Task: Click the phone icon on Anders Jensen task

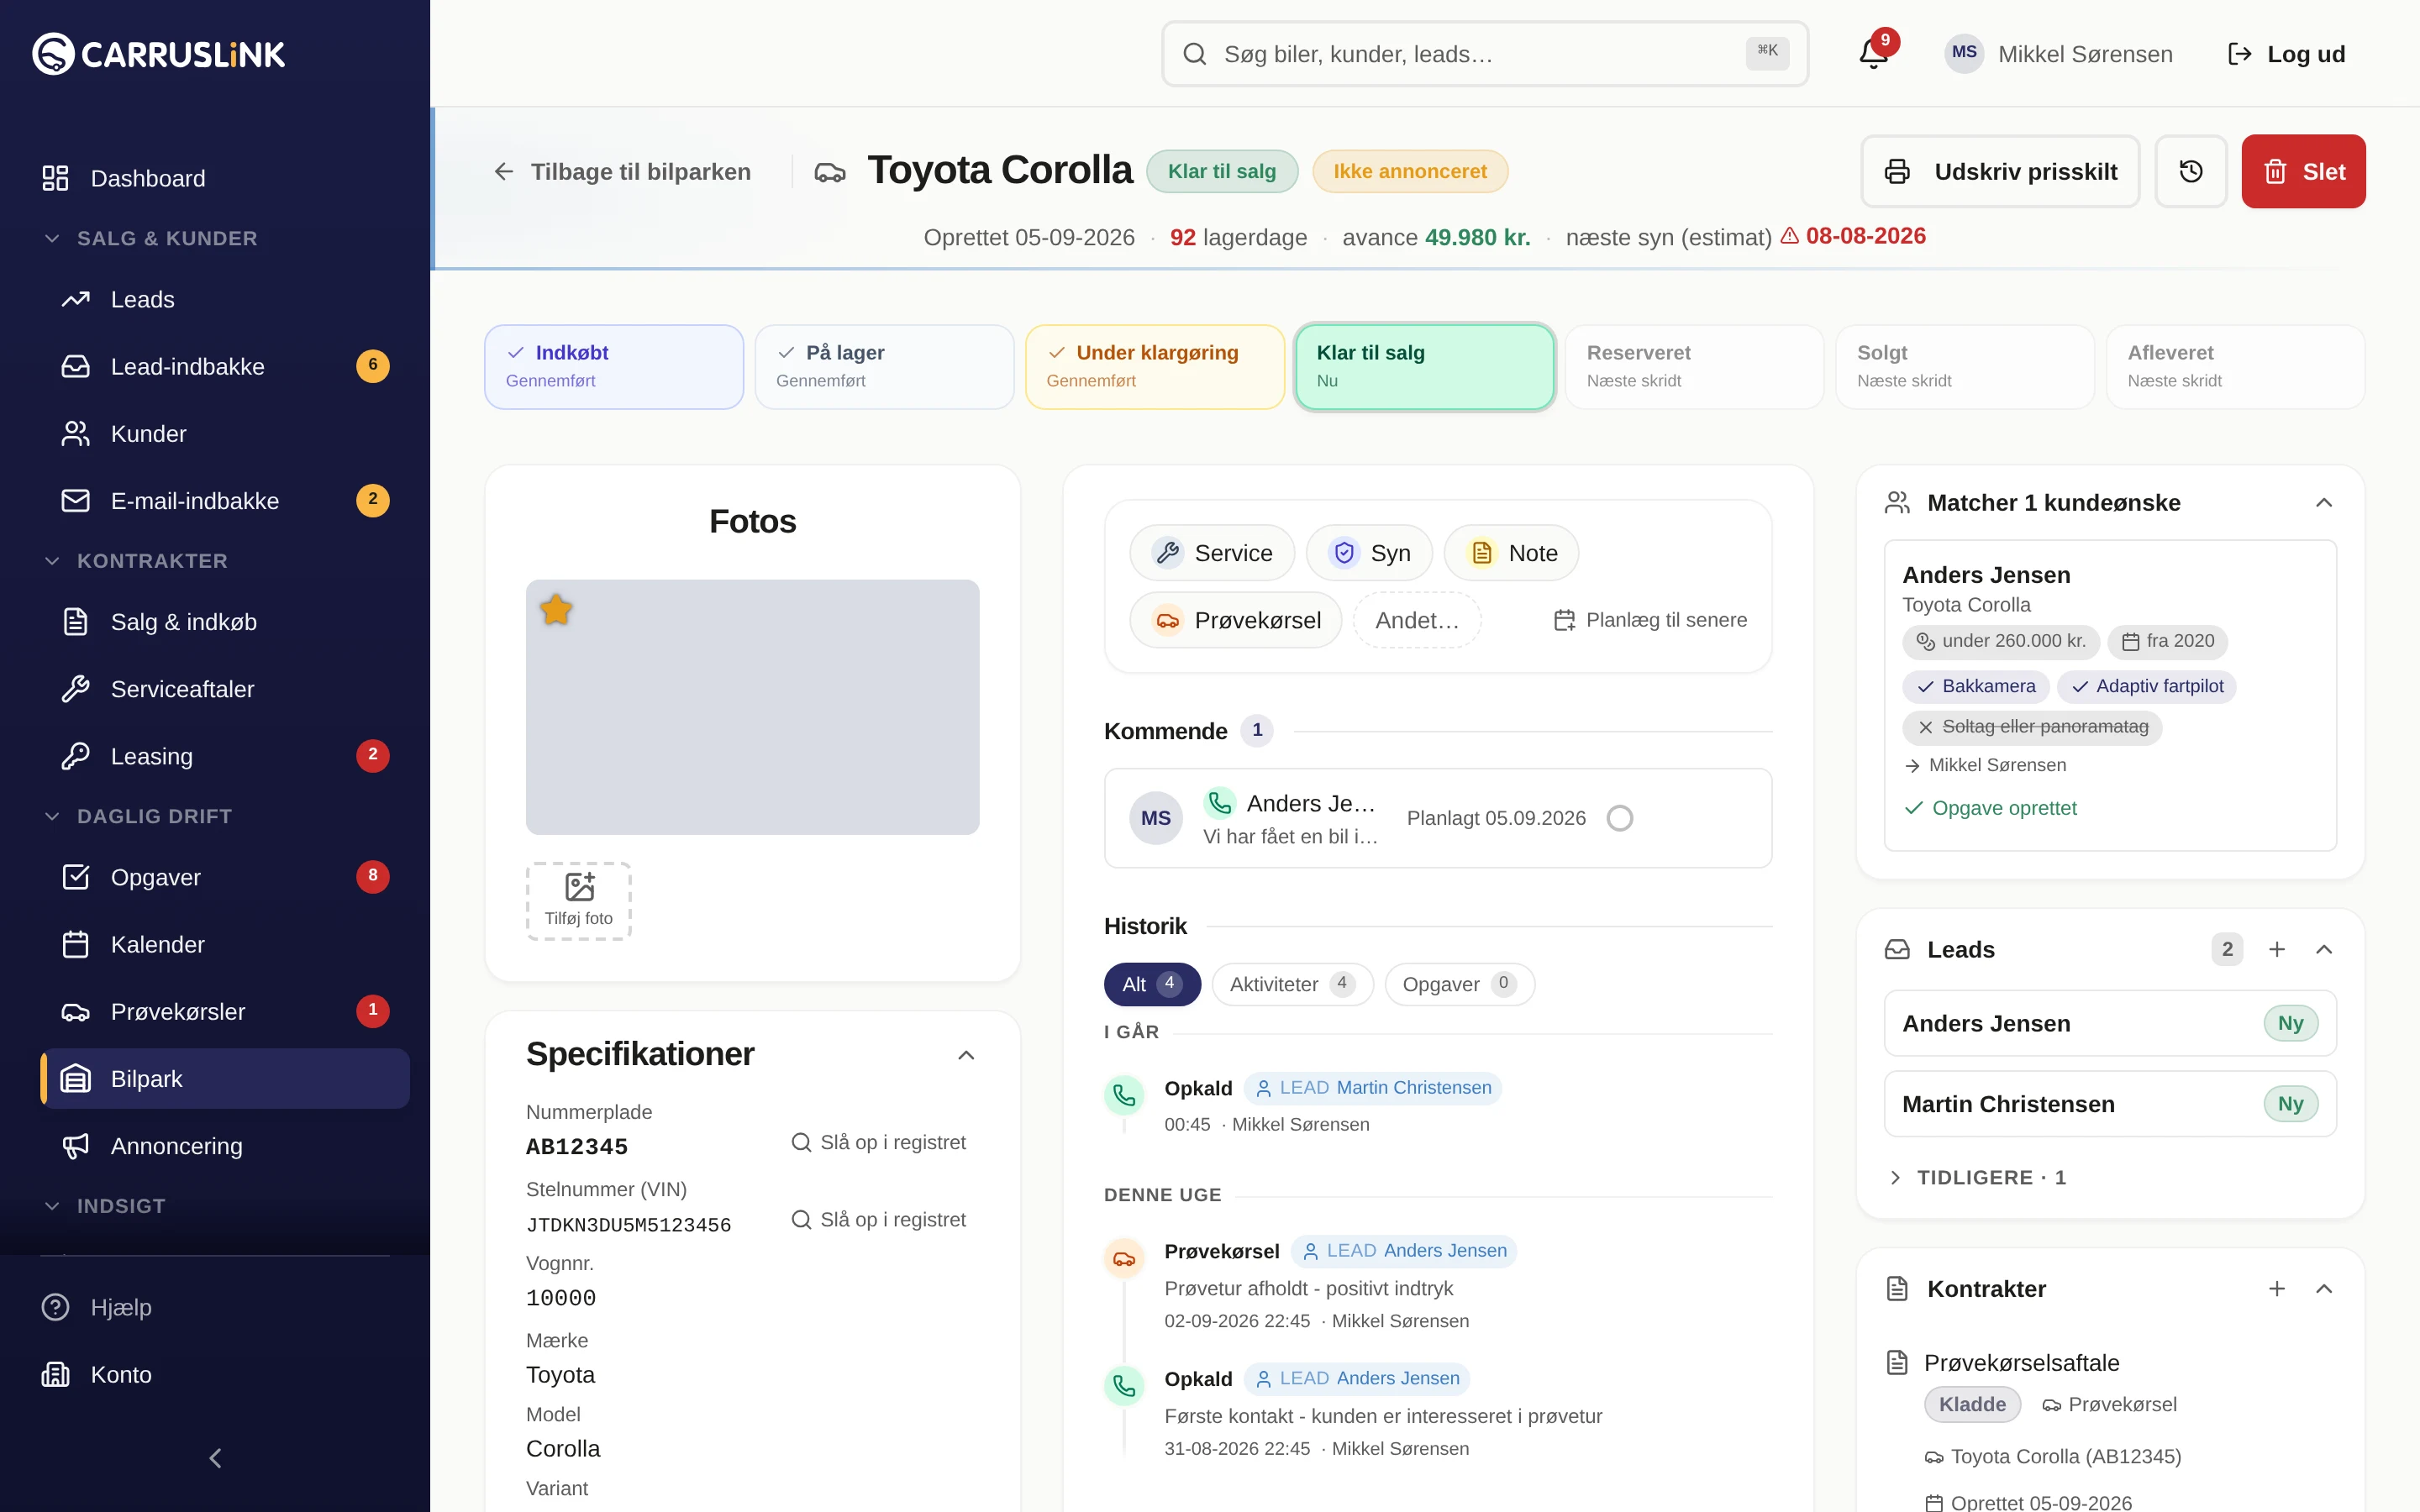Action: (x=1219, y=802)
